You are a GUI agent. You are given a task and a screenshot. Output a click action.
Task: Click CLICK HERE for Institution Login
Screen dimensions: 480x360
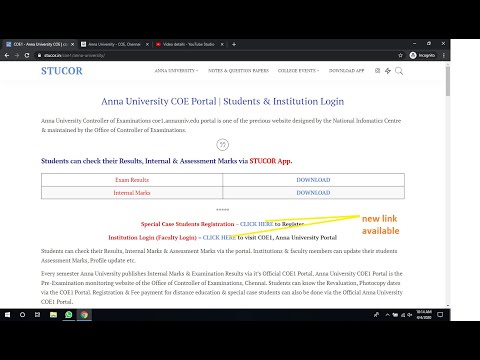219,237
